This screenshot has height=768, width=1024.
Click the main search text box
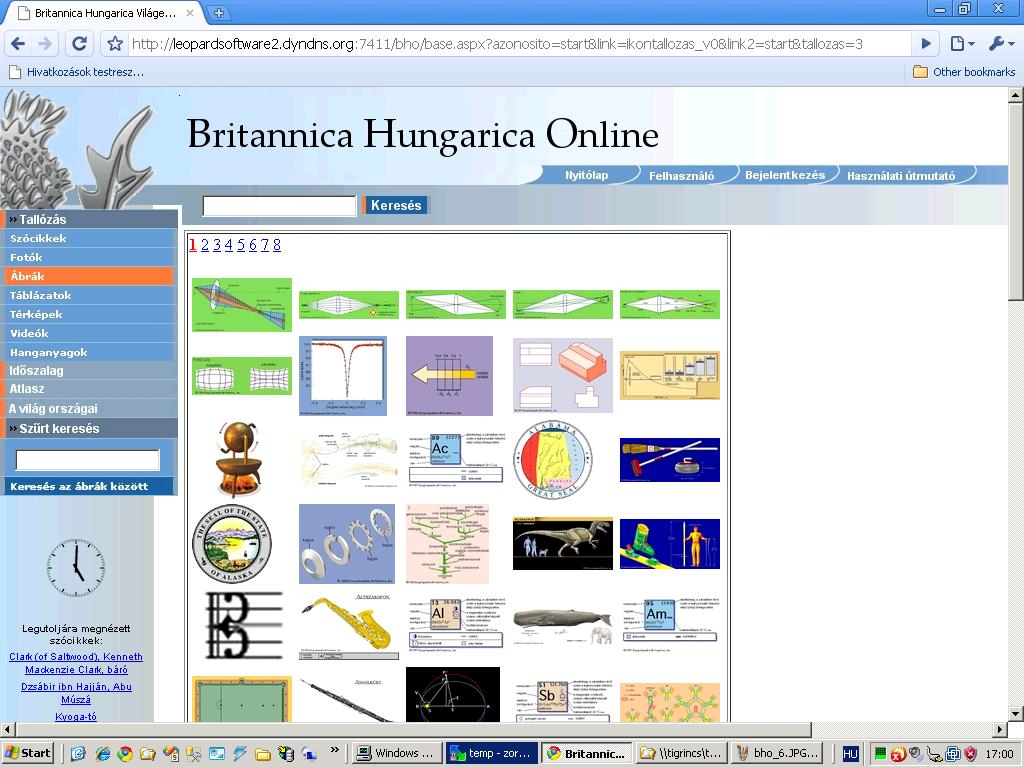(280, 206)
